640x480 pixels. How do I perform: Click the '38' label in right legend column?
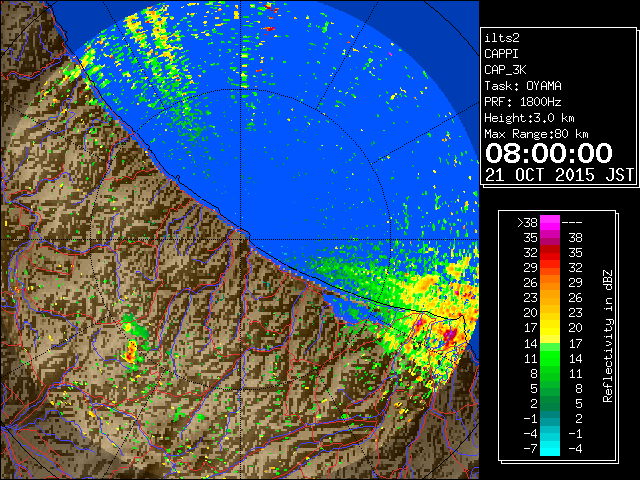coord(575,238)
